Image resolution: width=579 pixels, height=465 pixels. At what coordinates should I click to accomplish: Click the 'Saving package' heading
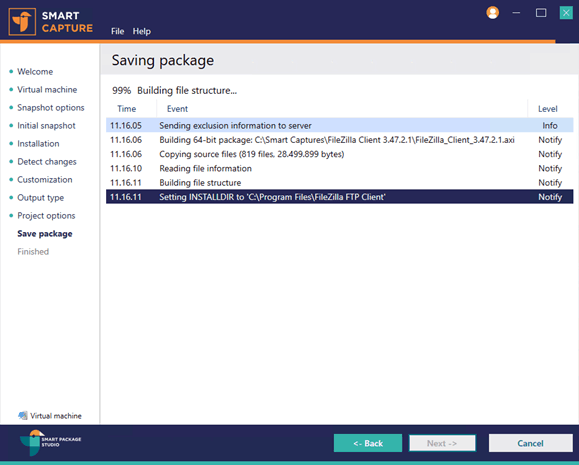point(163,60)
